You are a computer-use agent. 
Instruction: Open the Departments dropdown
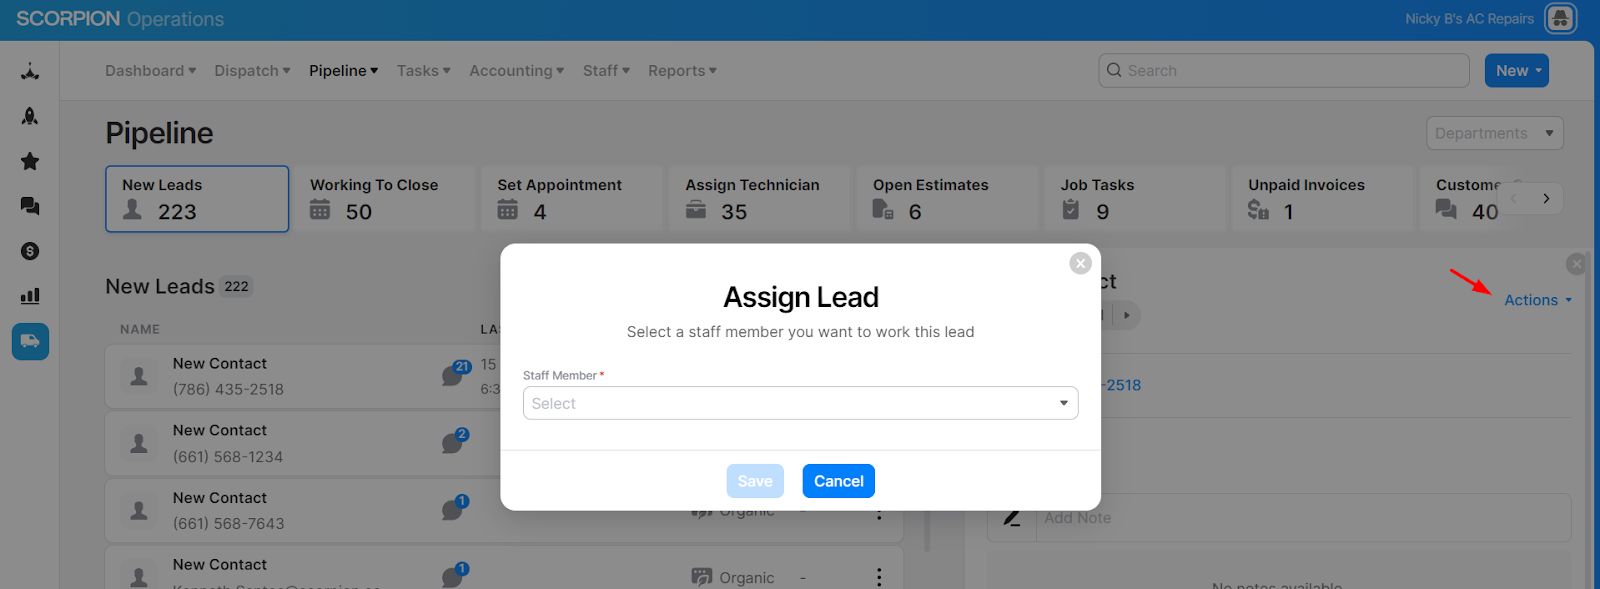click(x=1494, y=133)
